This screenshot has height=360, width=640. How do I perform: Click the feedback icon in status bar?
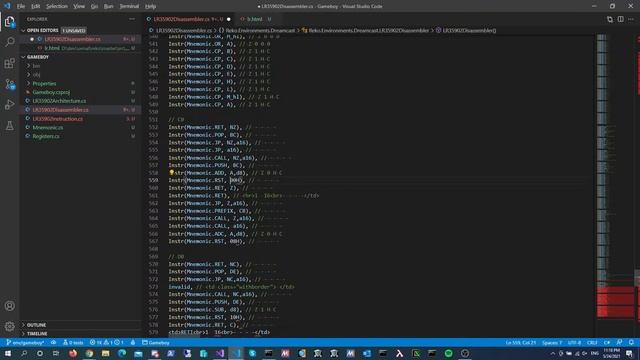coord(620,342)
